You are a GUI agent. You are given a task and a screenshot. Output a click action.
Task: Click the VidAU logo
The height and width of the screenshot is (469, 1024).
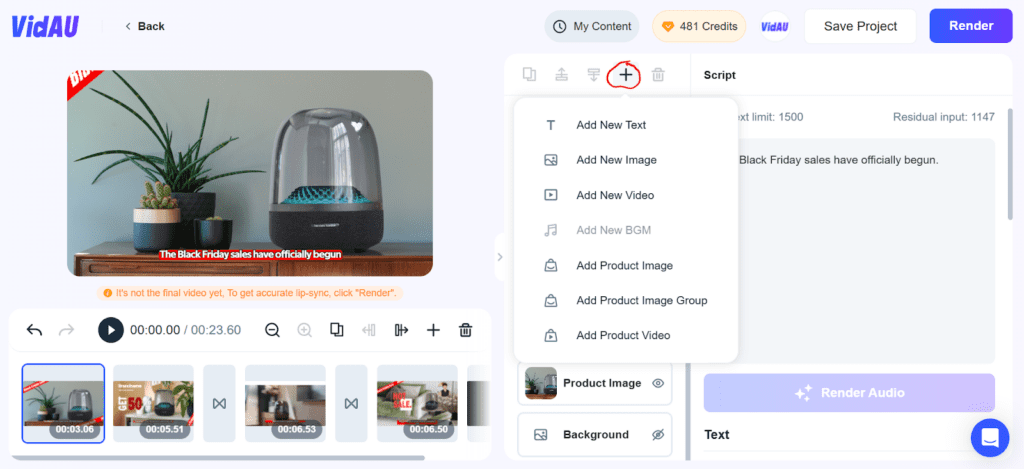click(x=45, y=26)
